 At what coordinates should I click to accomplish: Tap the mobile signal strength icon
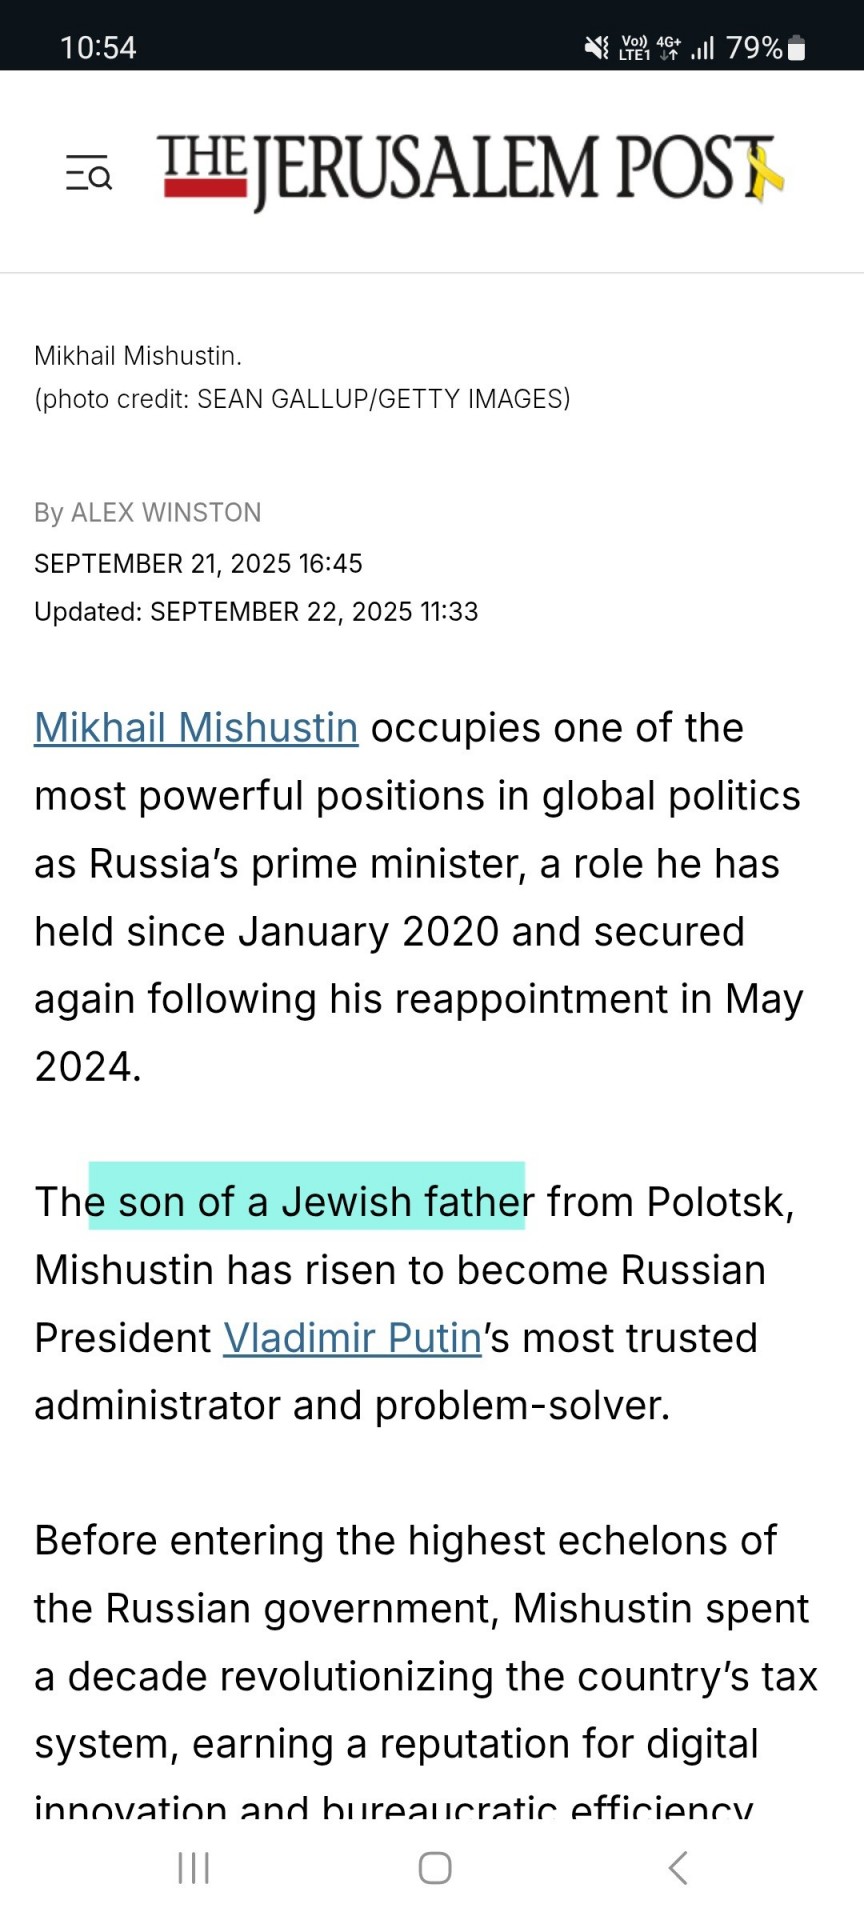point(702,47)
